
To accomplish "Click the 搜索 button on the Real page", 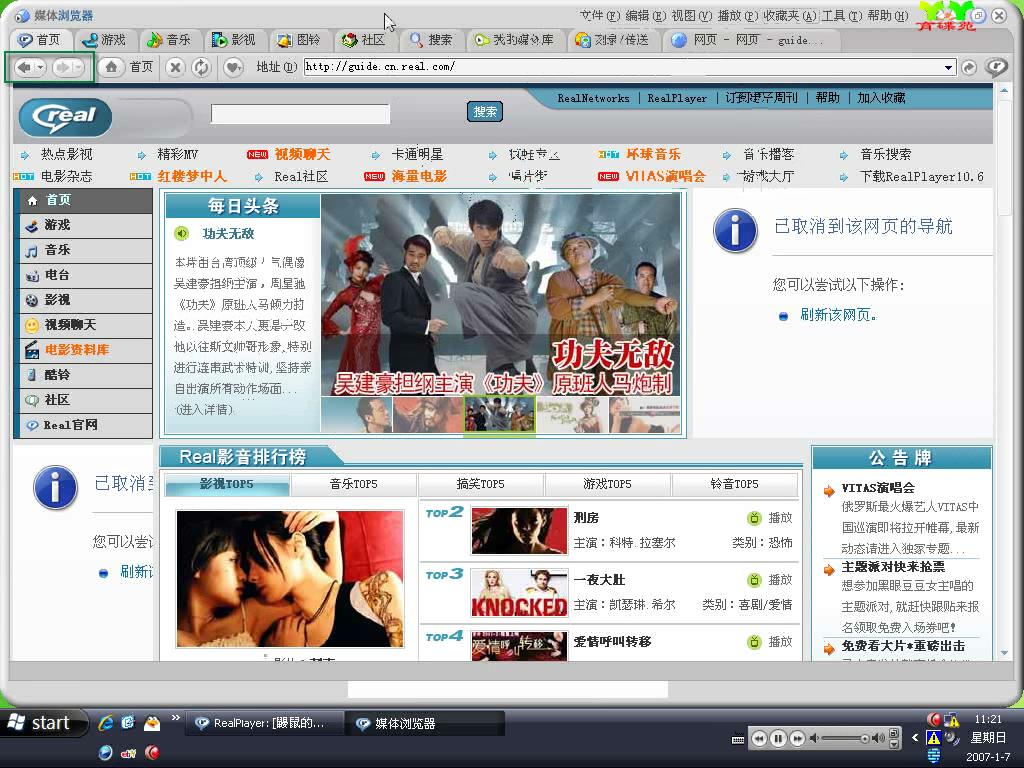I will (x=485, y=112).
